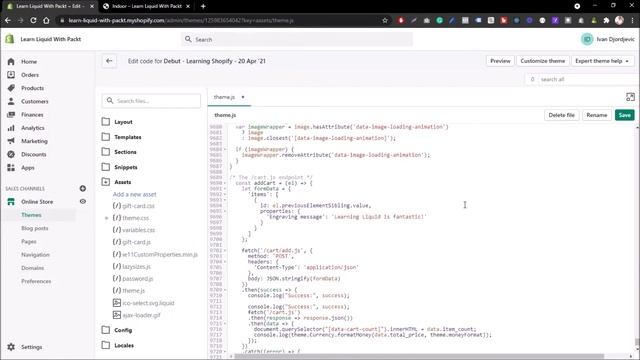
Task: Close the theme.js editor tab
Action: pyautogui.click(x=243, y=97)
